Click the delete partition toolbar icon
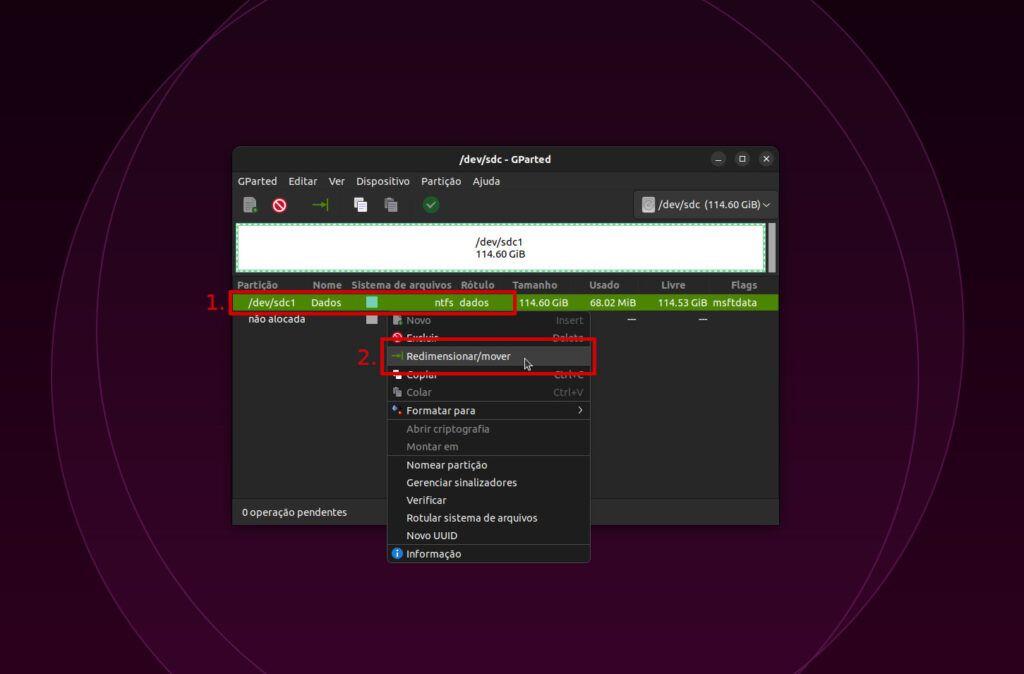Image resolution: width=1024 pixels, height=674 pixels. coord(280,205)
